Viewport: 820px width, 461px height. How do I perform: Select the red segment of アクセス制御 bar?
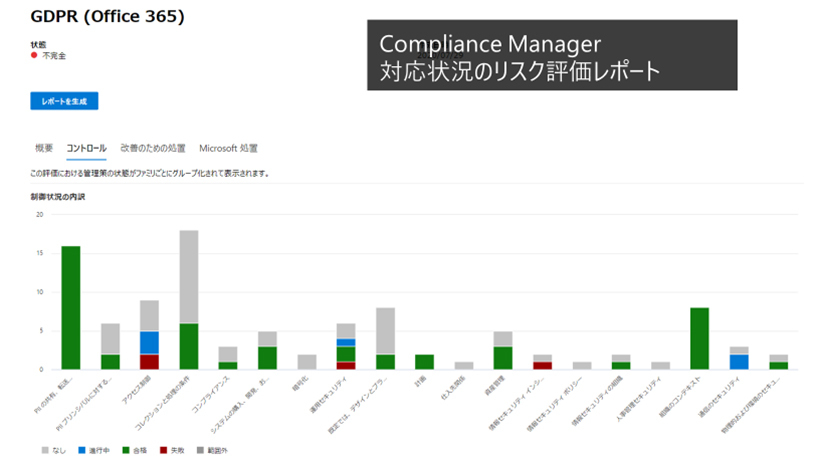150,362
